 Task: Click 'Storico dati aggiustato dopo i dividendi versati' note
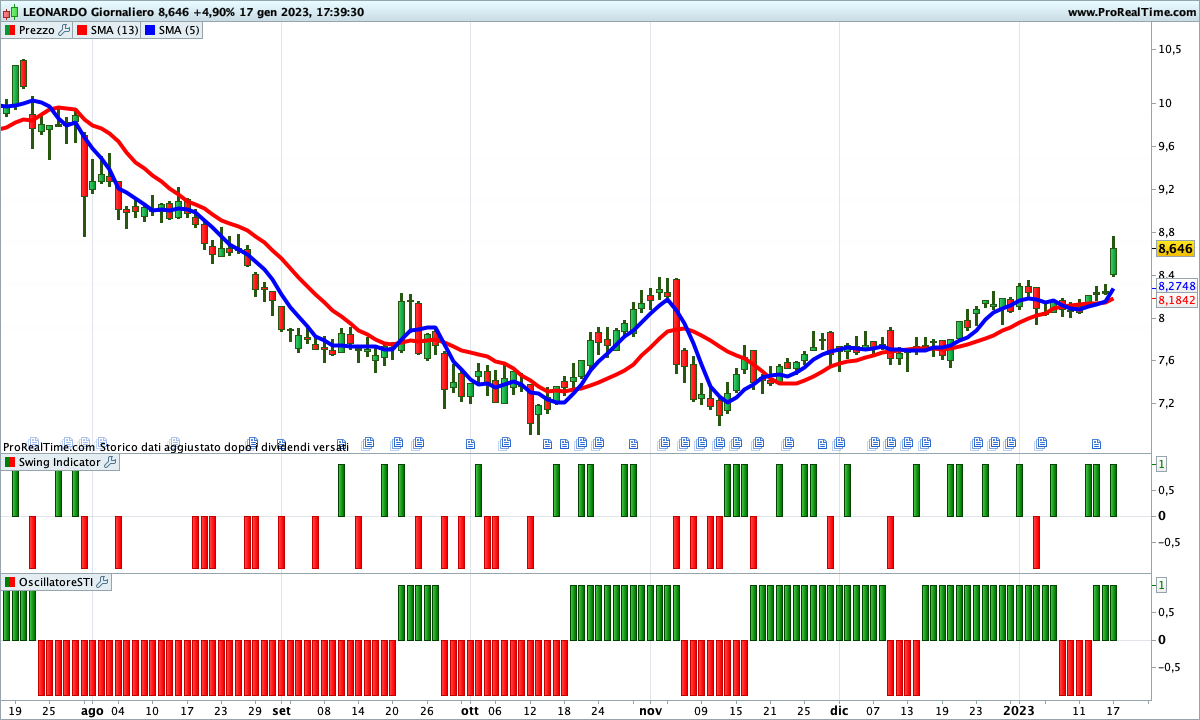click(x=223, y=446)
